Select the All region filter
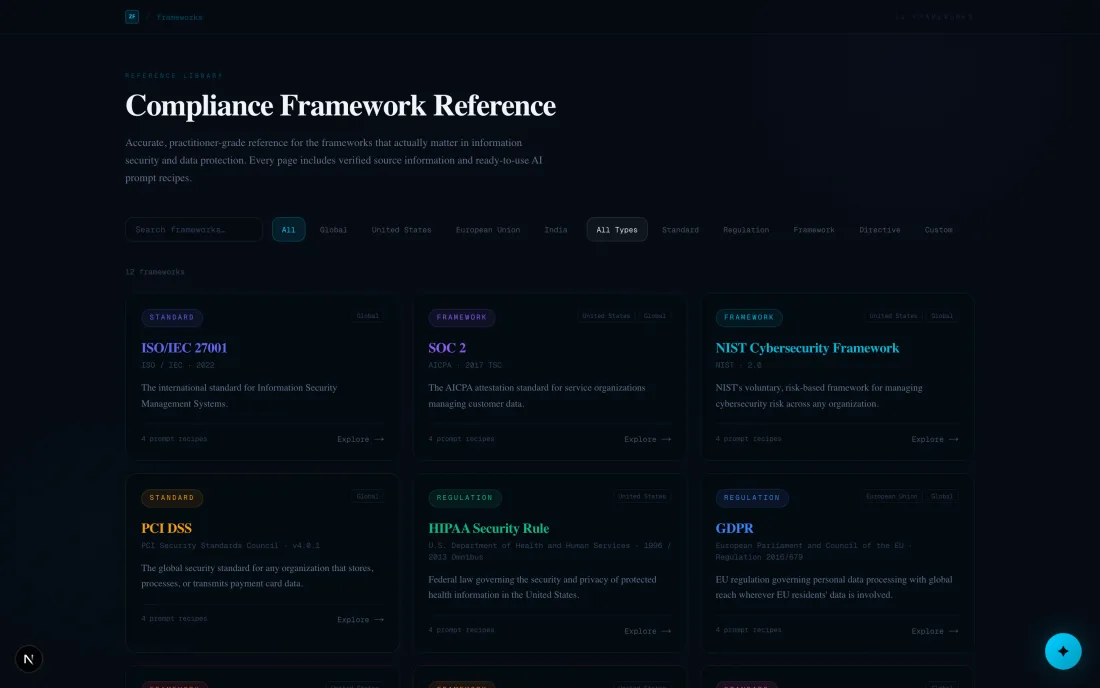 pyautogui.click(x=288, y=229)
